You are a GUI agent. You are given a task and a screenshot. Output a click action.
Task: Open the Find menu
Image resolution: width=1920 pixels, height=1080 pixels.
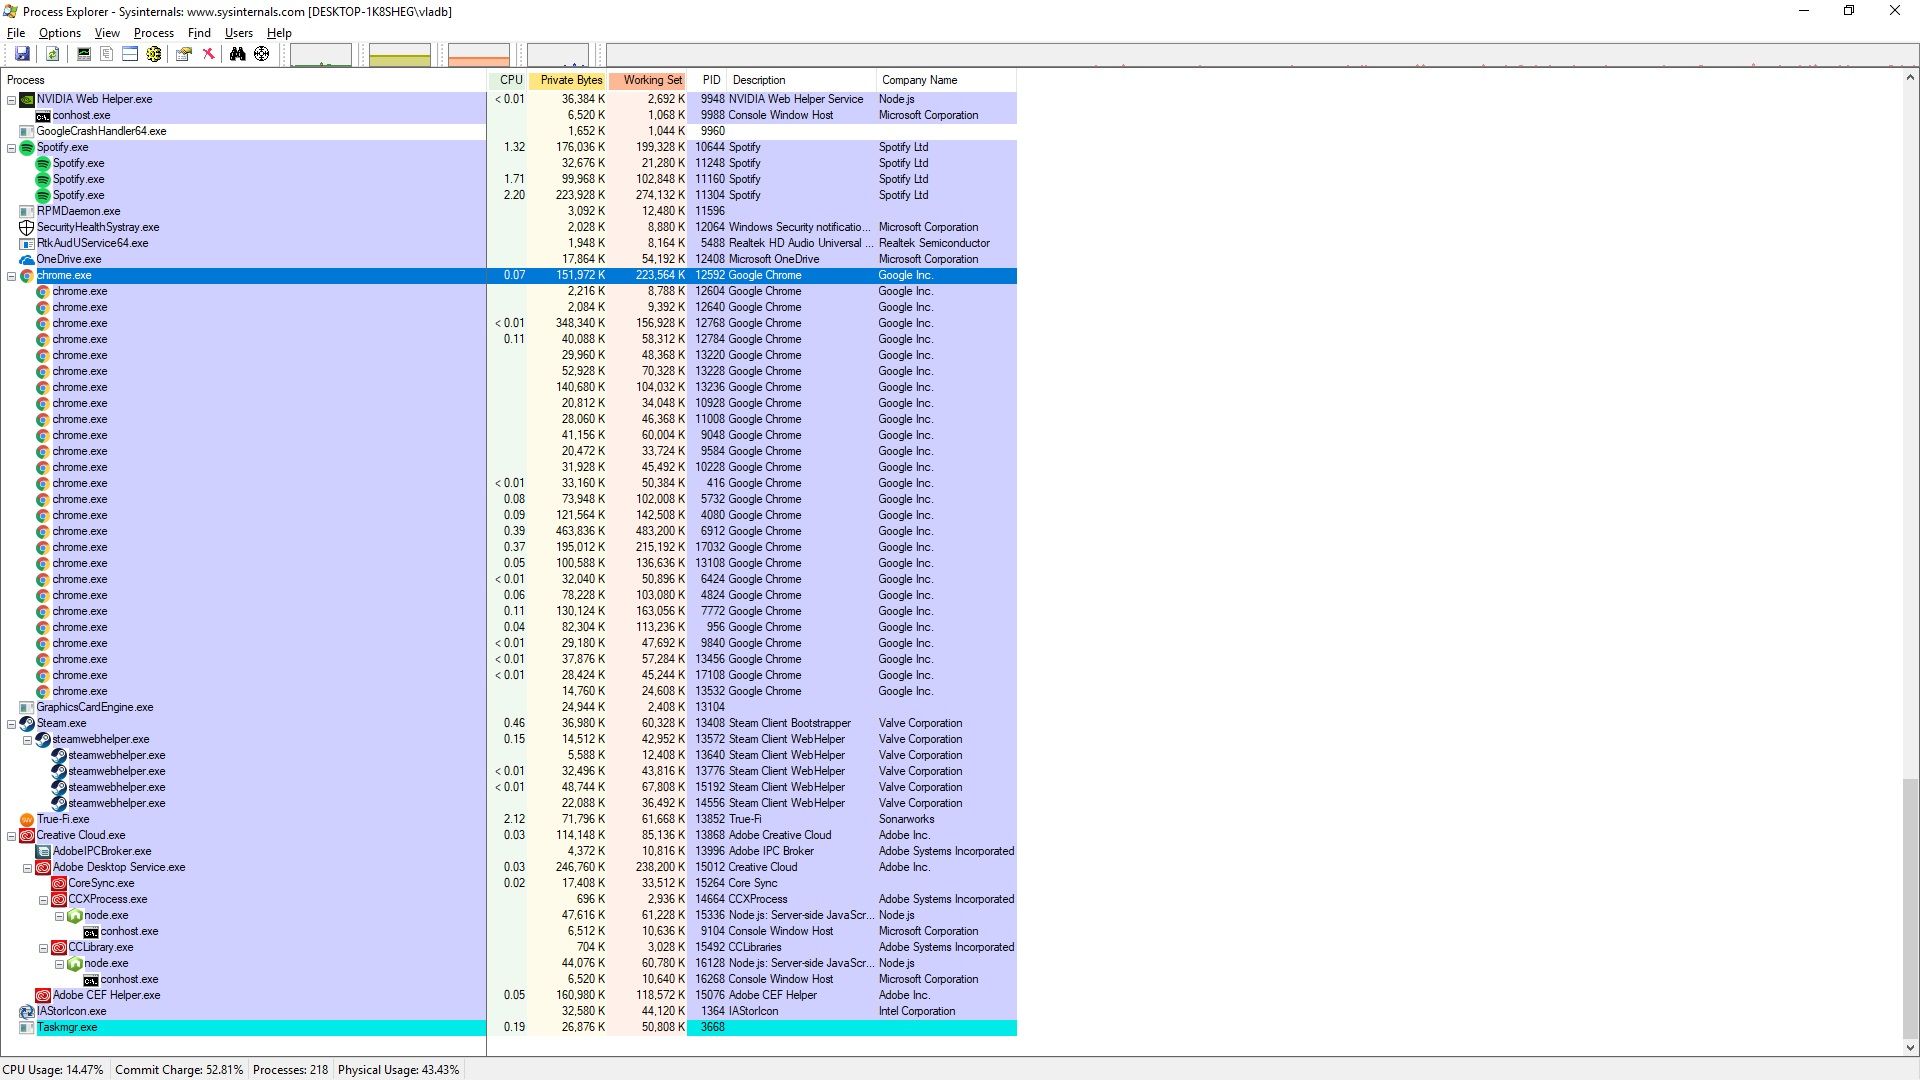click(199, 33)
